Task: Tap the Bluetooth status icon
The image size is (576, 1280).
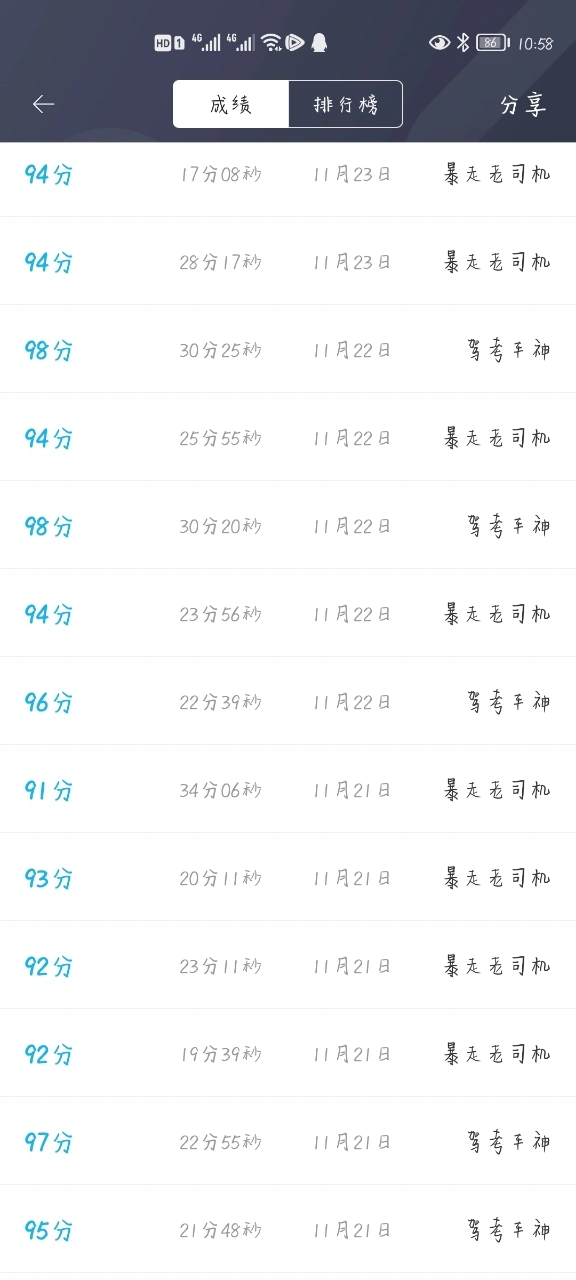Action: point(463,42)
